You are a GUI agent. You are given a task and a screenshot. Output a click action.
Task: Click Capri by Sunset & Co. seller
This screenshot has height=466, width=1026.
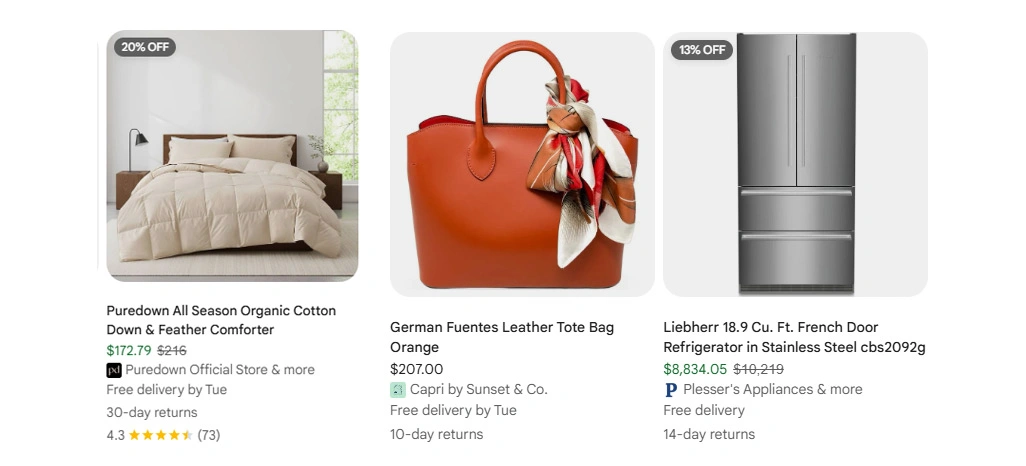(x=478, y=389)
